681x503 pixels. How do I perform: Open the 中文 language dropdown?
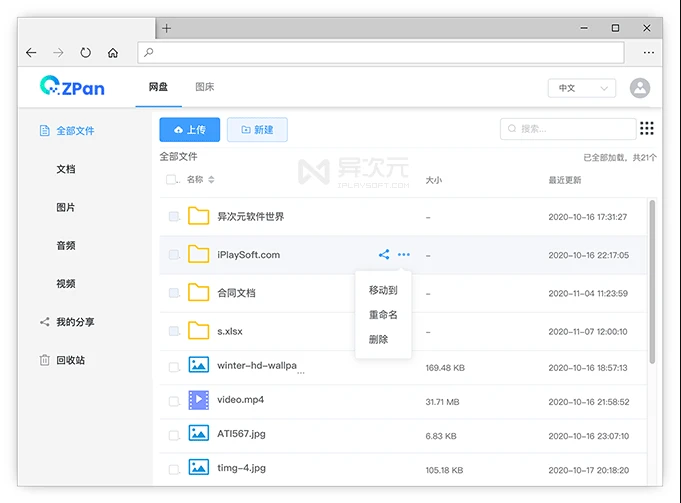point(581,88)
